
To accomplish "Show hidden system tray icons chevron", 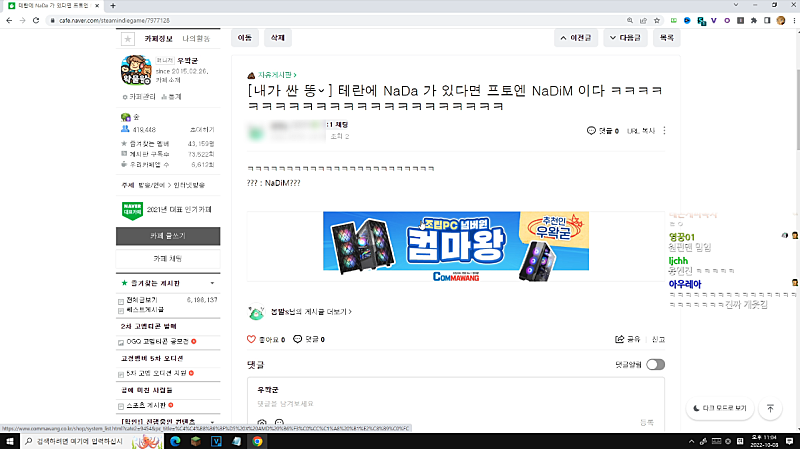I will [x=691, y=441].
